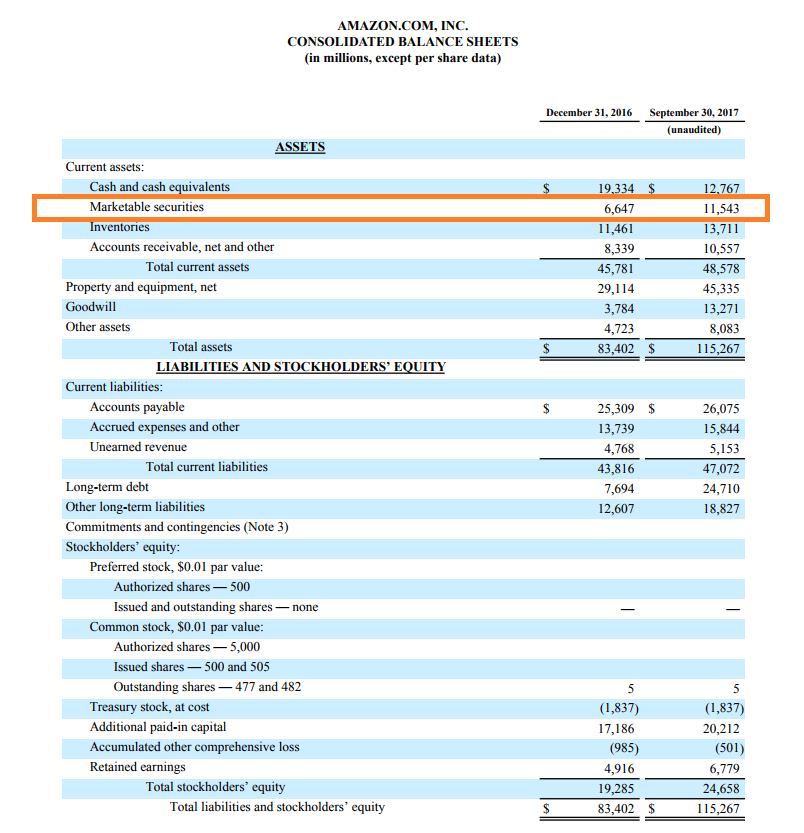Click the Total current assets label

click(x=197, y=267)
